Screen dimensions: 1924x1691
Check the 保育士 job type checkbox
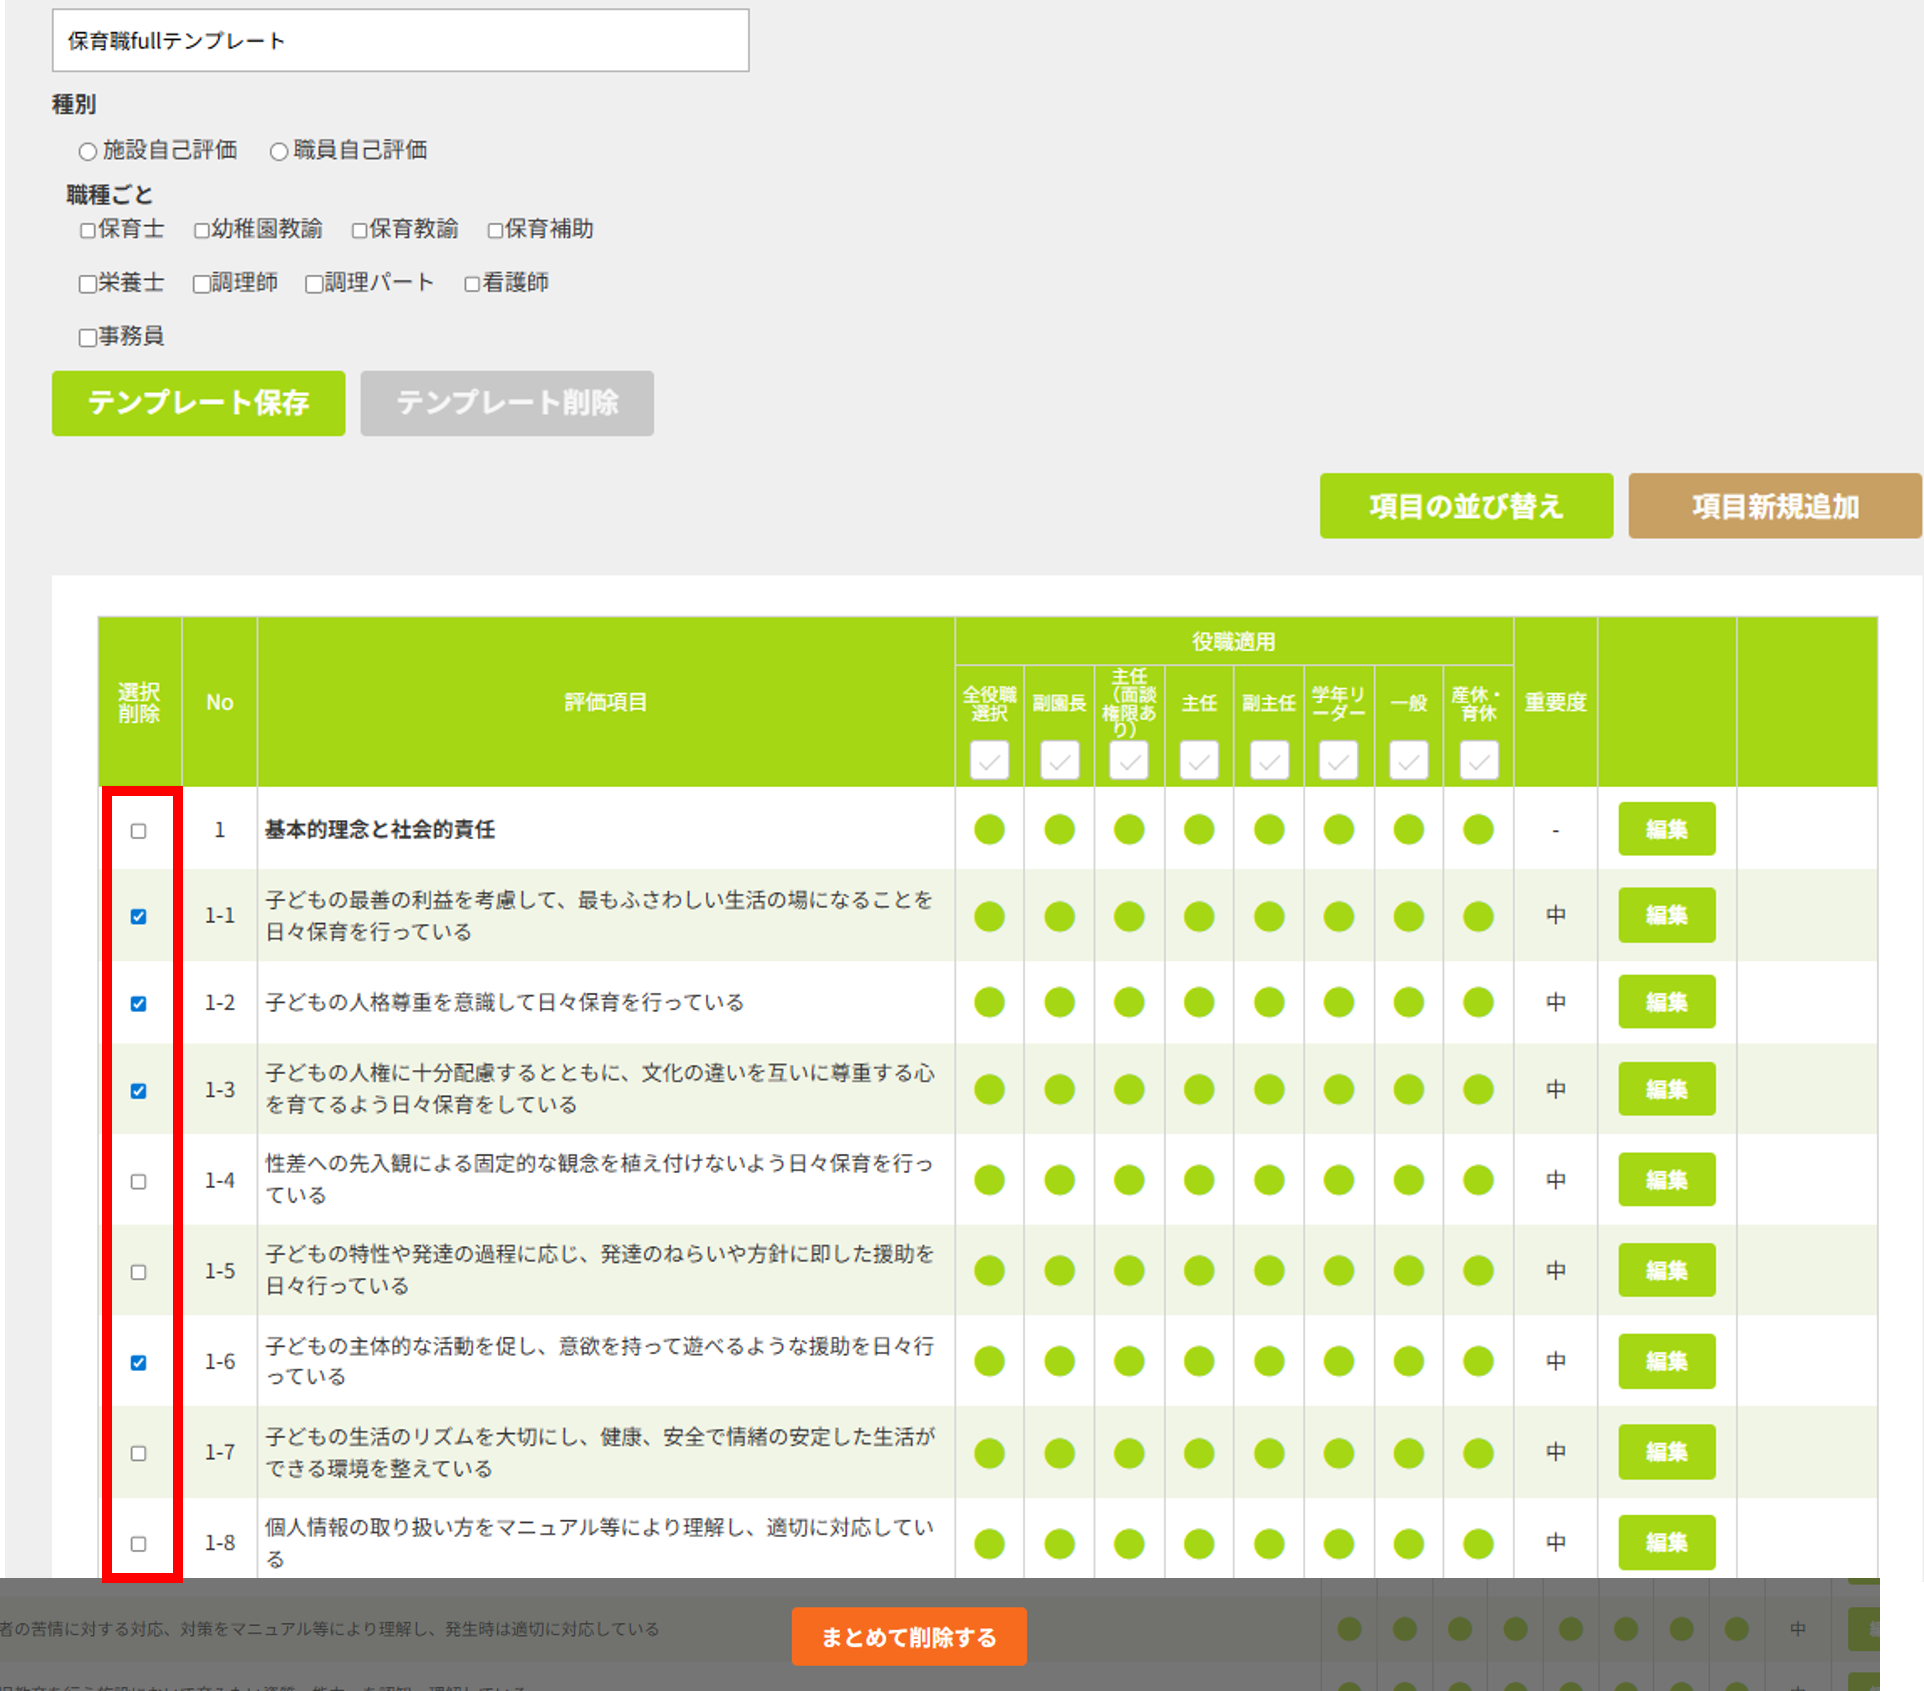coord(87,229)
